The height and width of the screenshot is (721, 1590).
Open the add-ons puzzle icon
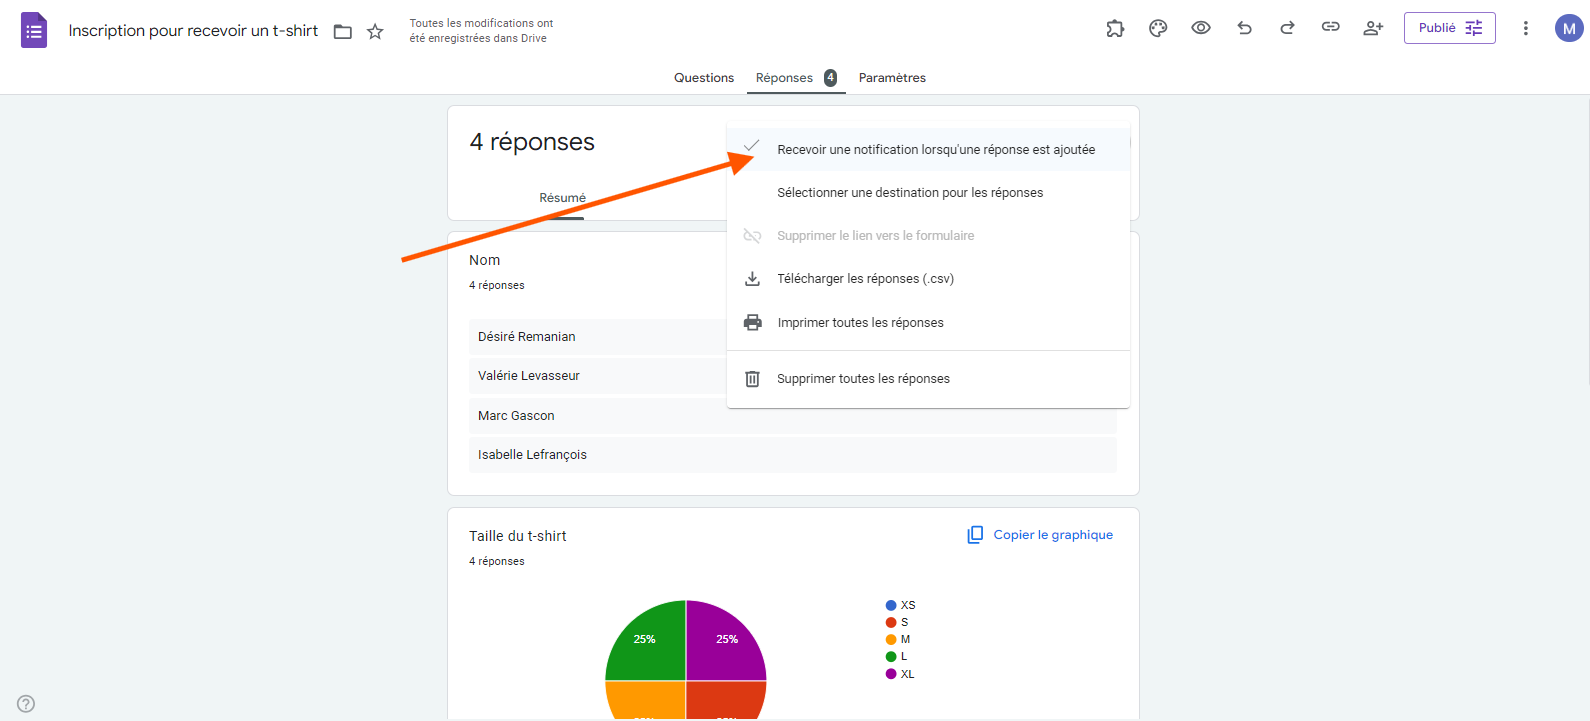point(1115,29)
